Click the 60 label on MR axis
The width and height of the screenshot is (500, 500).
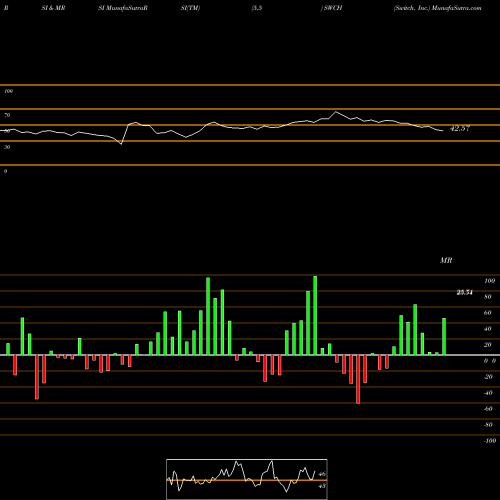(488, 313)
